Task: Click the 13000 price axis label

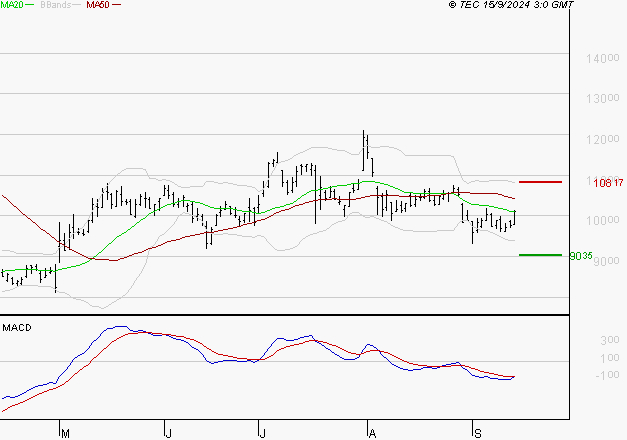Action: point(603,98)
